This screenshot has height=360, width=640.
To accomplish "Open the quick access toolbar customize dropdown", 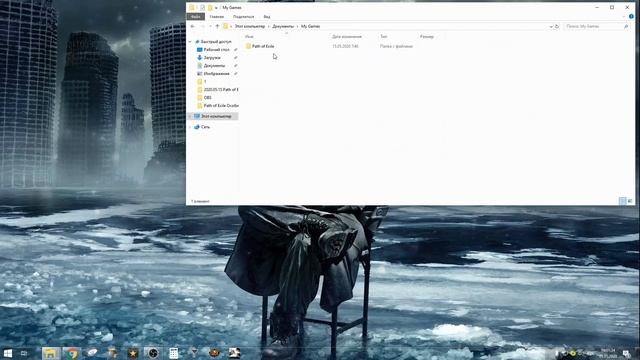I will tap(216, 8).
